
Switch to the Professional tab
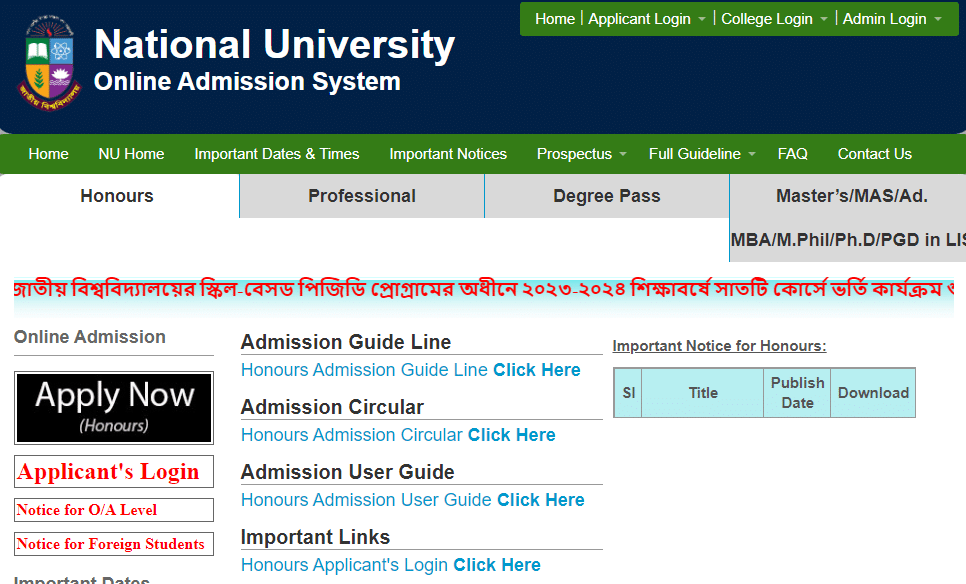[361, 196]
